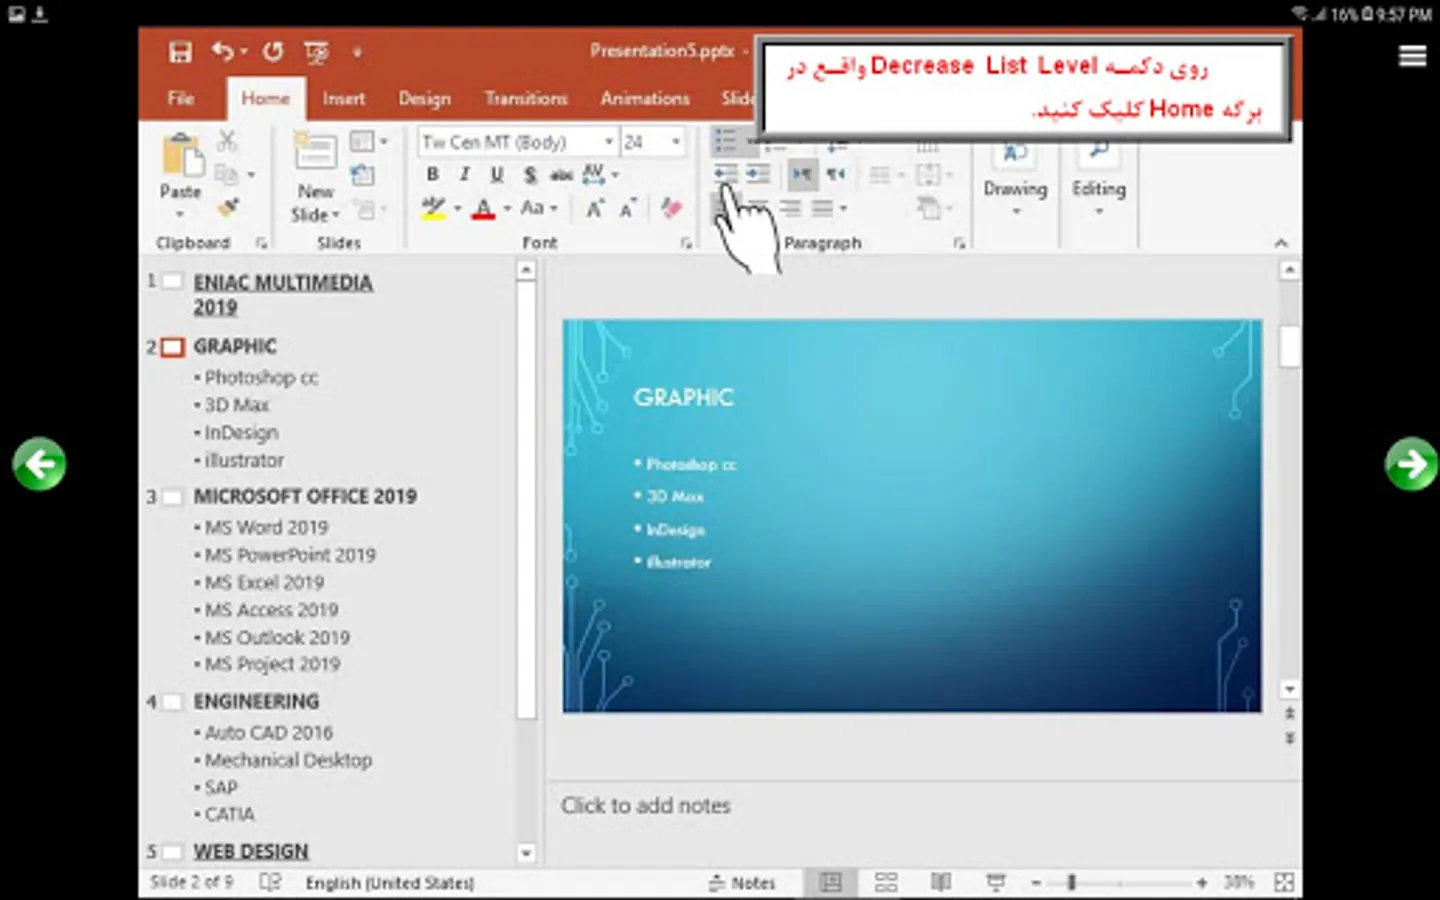Click the zoom slider handle
This screenshot has width=1440, height=900.
[1071, 882]
